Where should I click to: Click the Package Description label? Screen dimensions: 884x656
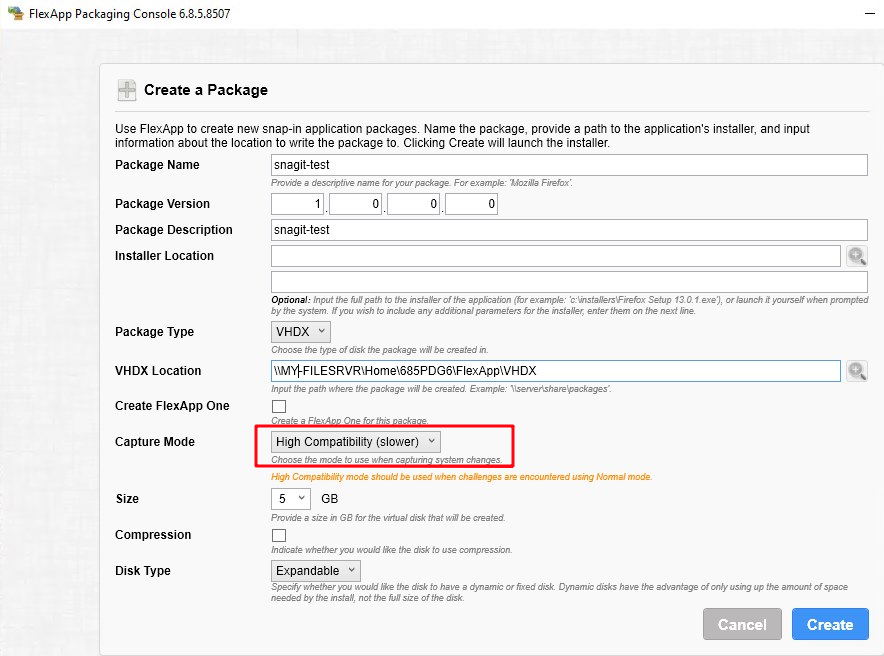pyautogui.click(x=174, y=230)
